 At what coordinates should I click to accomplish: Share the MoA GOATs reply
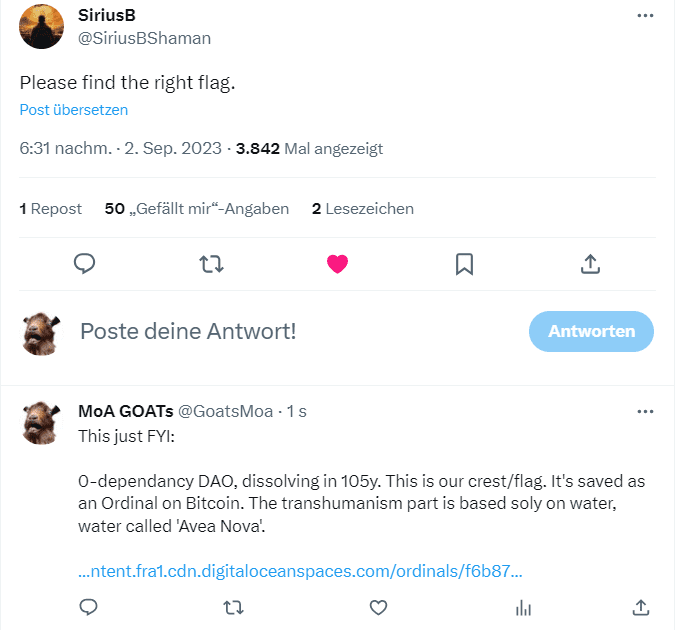(640, 606)
